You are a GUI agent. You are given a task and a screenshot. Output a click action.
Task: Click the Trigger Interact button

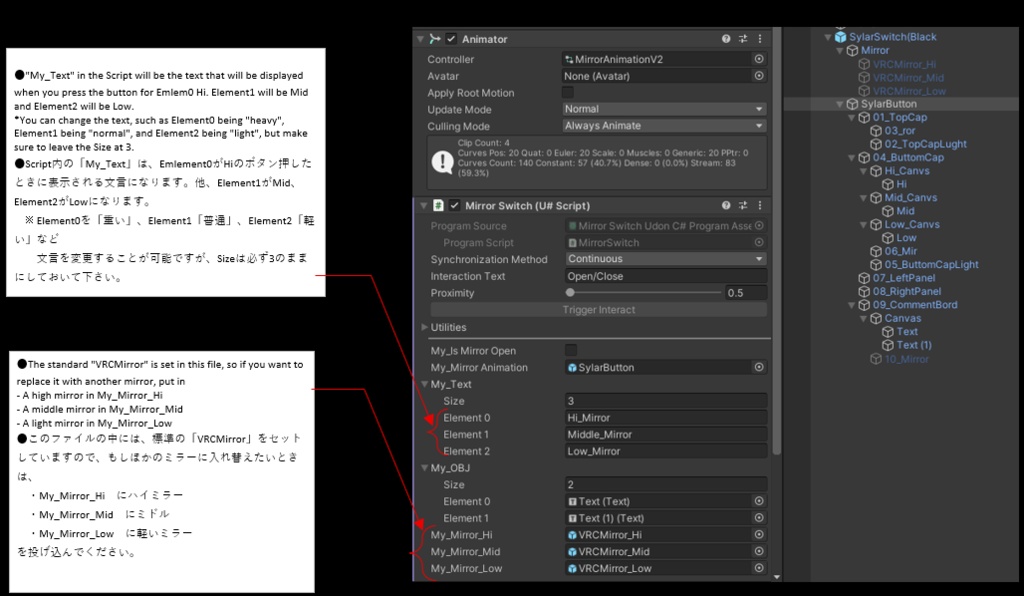click(599, 309)
